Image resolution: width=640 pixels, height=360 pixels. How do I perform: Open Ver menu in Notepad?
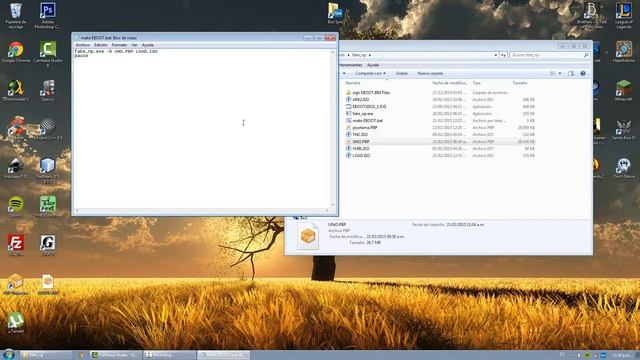point(134,45)
